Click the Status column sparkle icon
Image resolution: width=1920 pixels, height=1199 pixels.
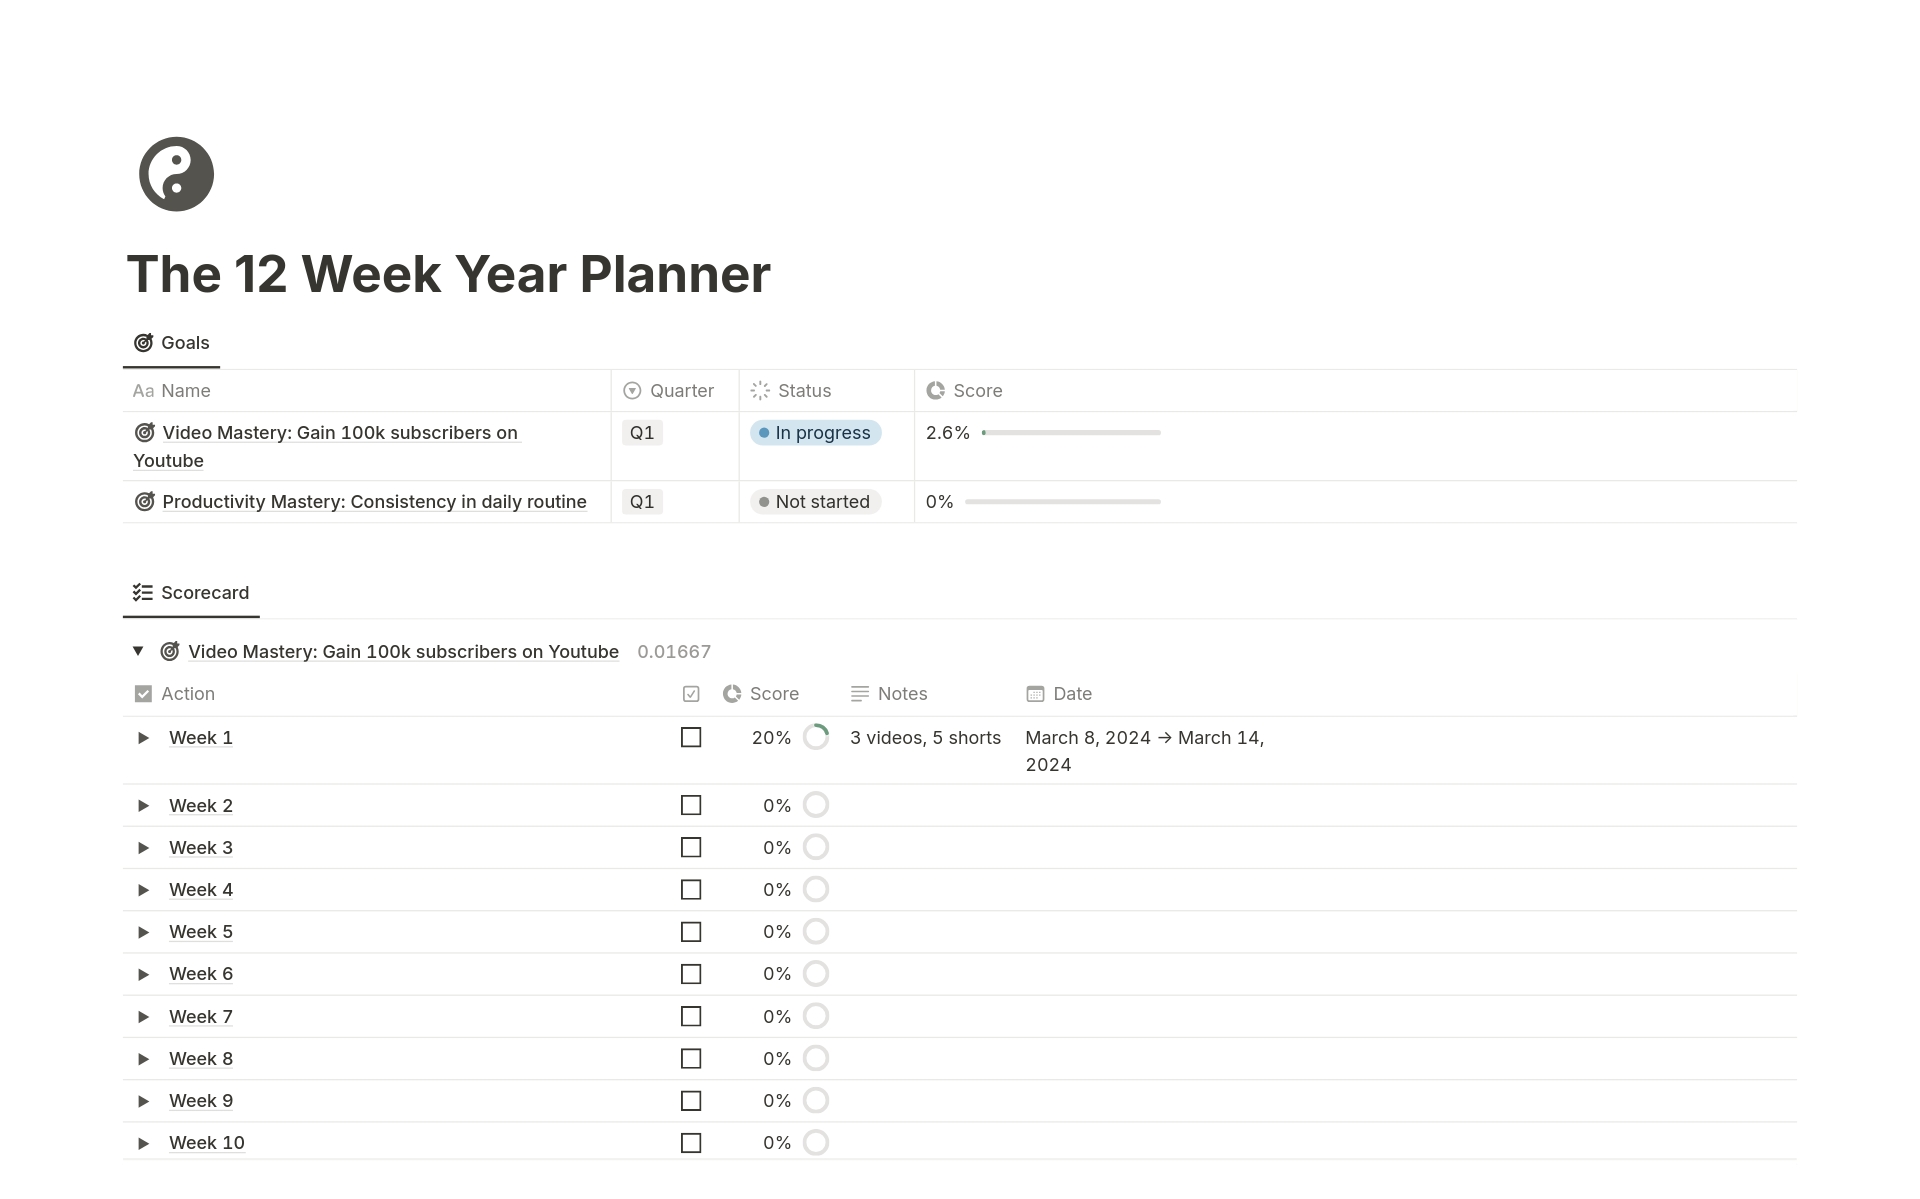pyautogui.click(x=759, y=390)
